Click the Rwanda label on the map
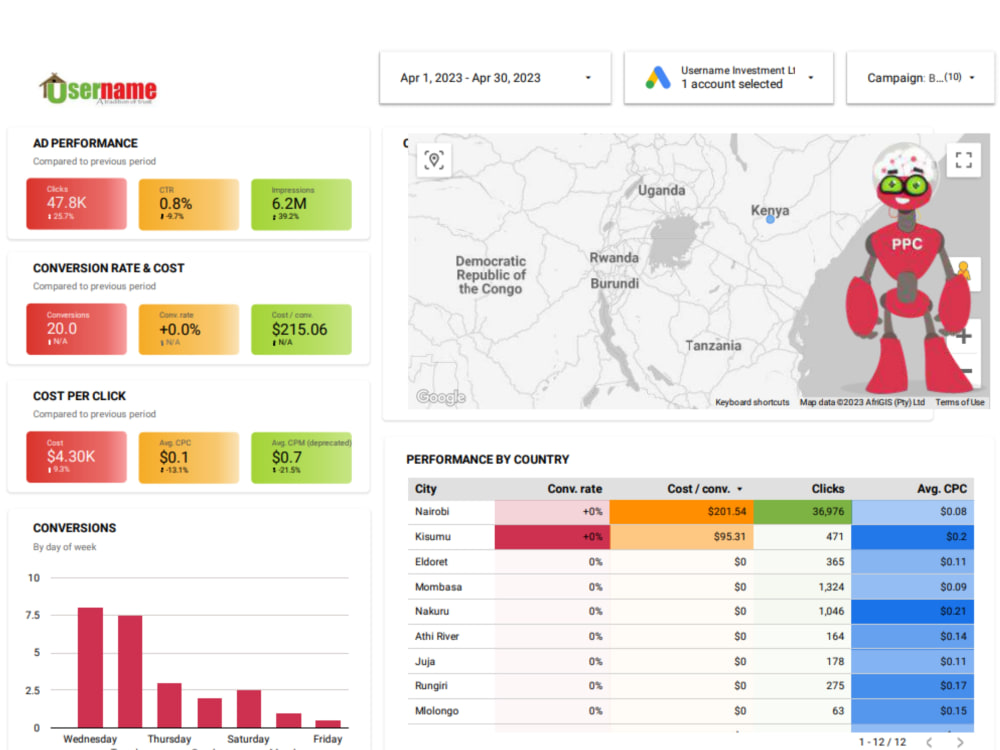This screenshot has height=750, width=1000. (x=614, y=258)
